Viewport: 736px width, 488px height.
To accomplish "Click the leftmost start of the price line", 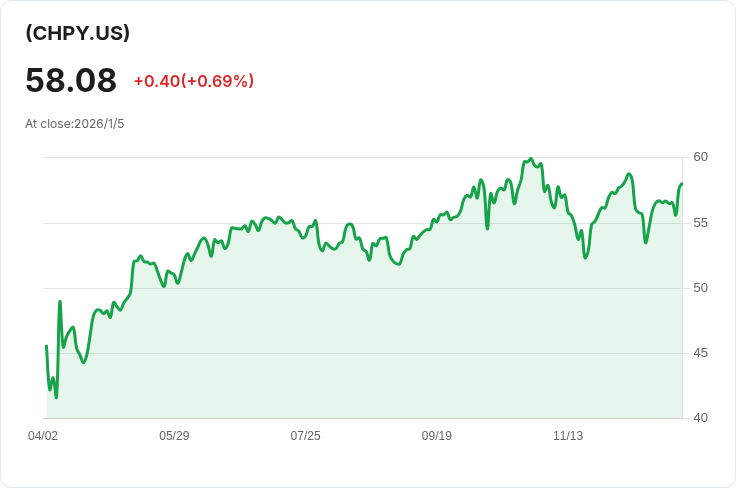I will tap(46, 346).
